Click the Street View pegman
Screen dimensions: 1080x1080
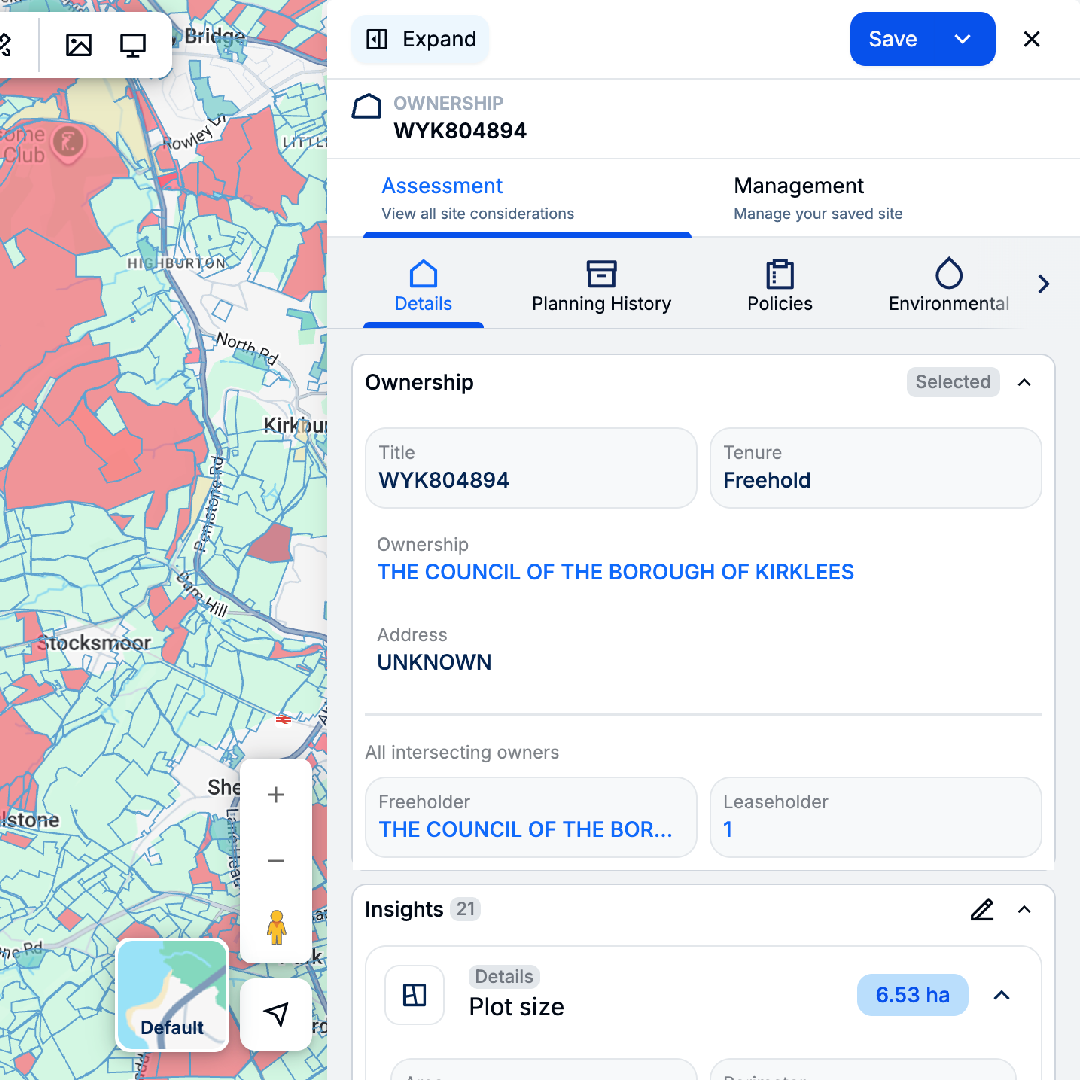pyautogui.click(x=276, y=927)
